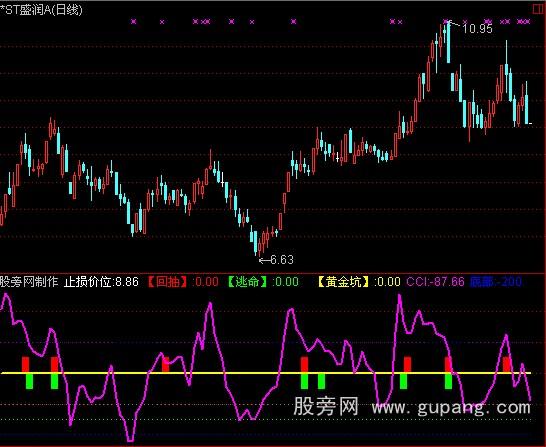
Task: Select the 股旁网制作 indicator name
Action: click(x=29, y=282)
